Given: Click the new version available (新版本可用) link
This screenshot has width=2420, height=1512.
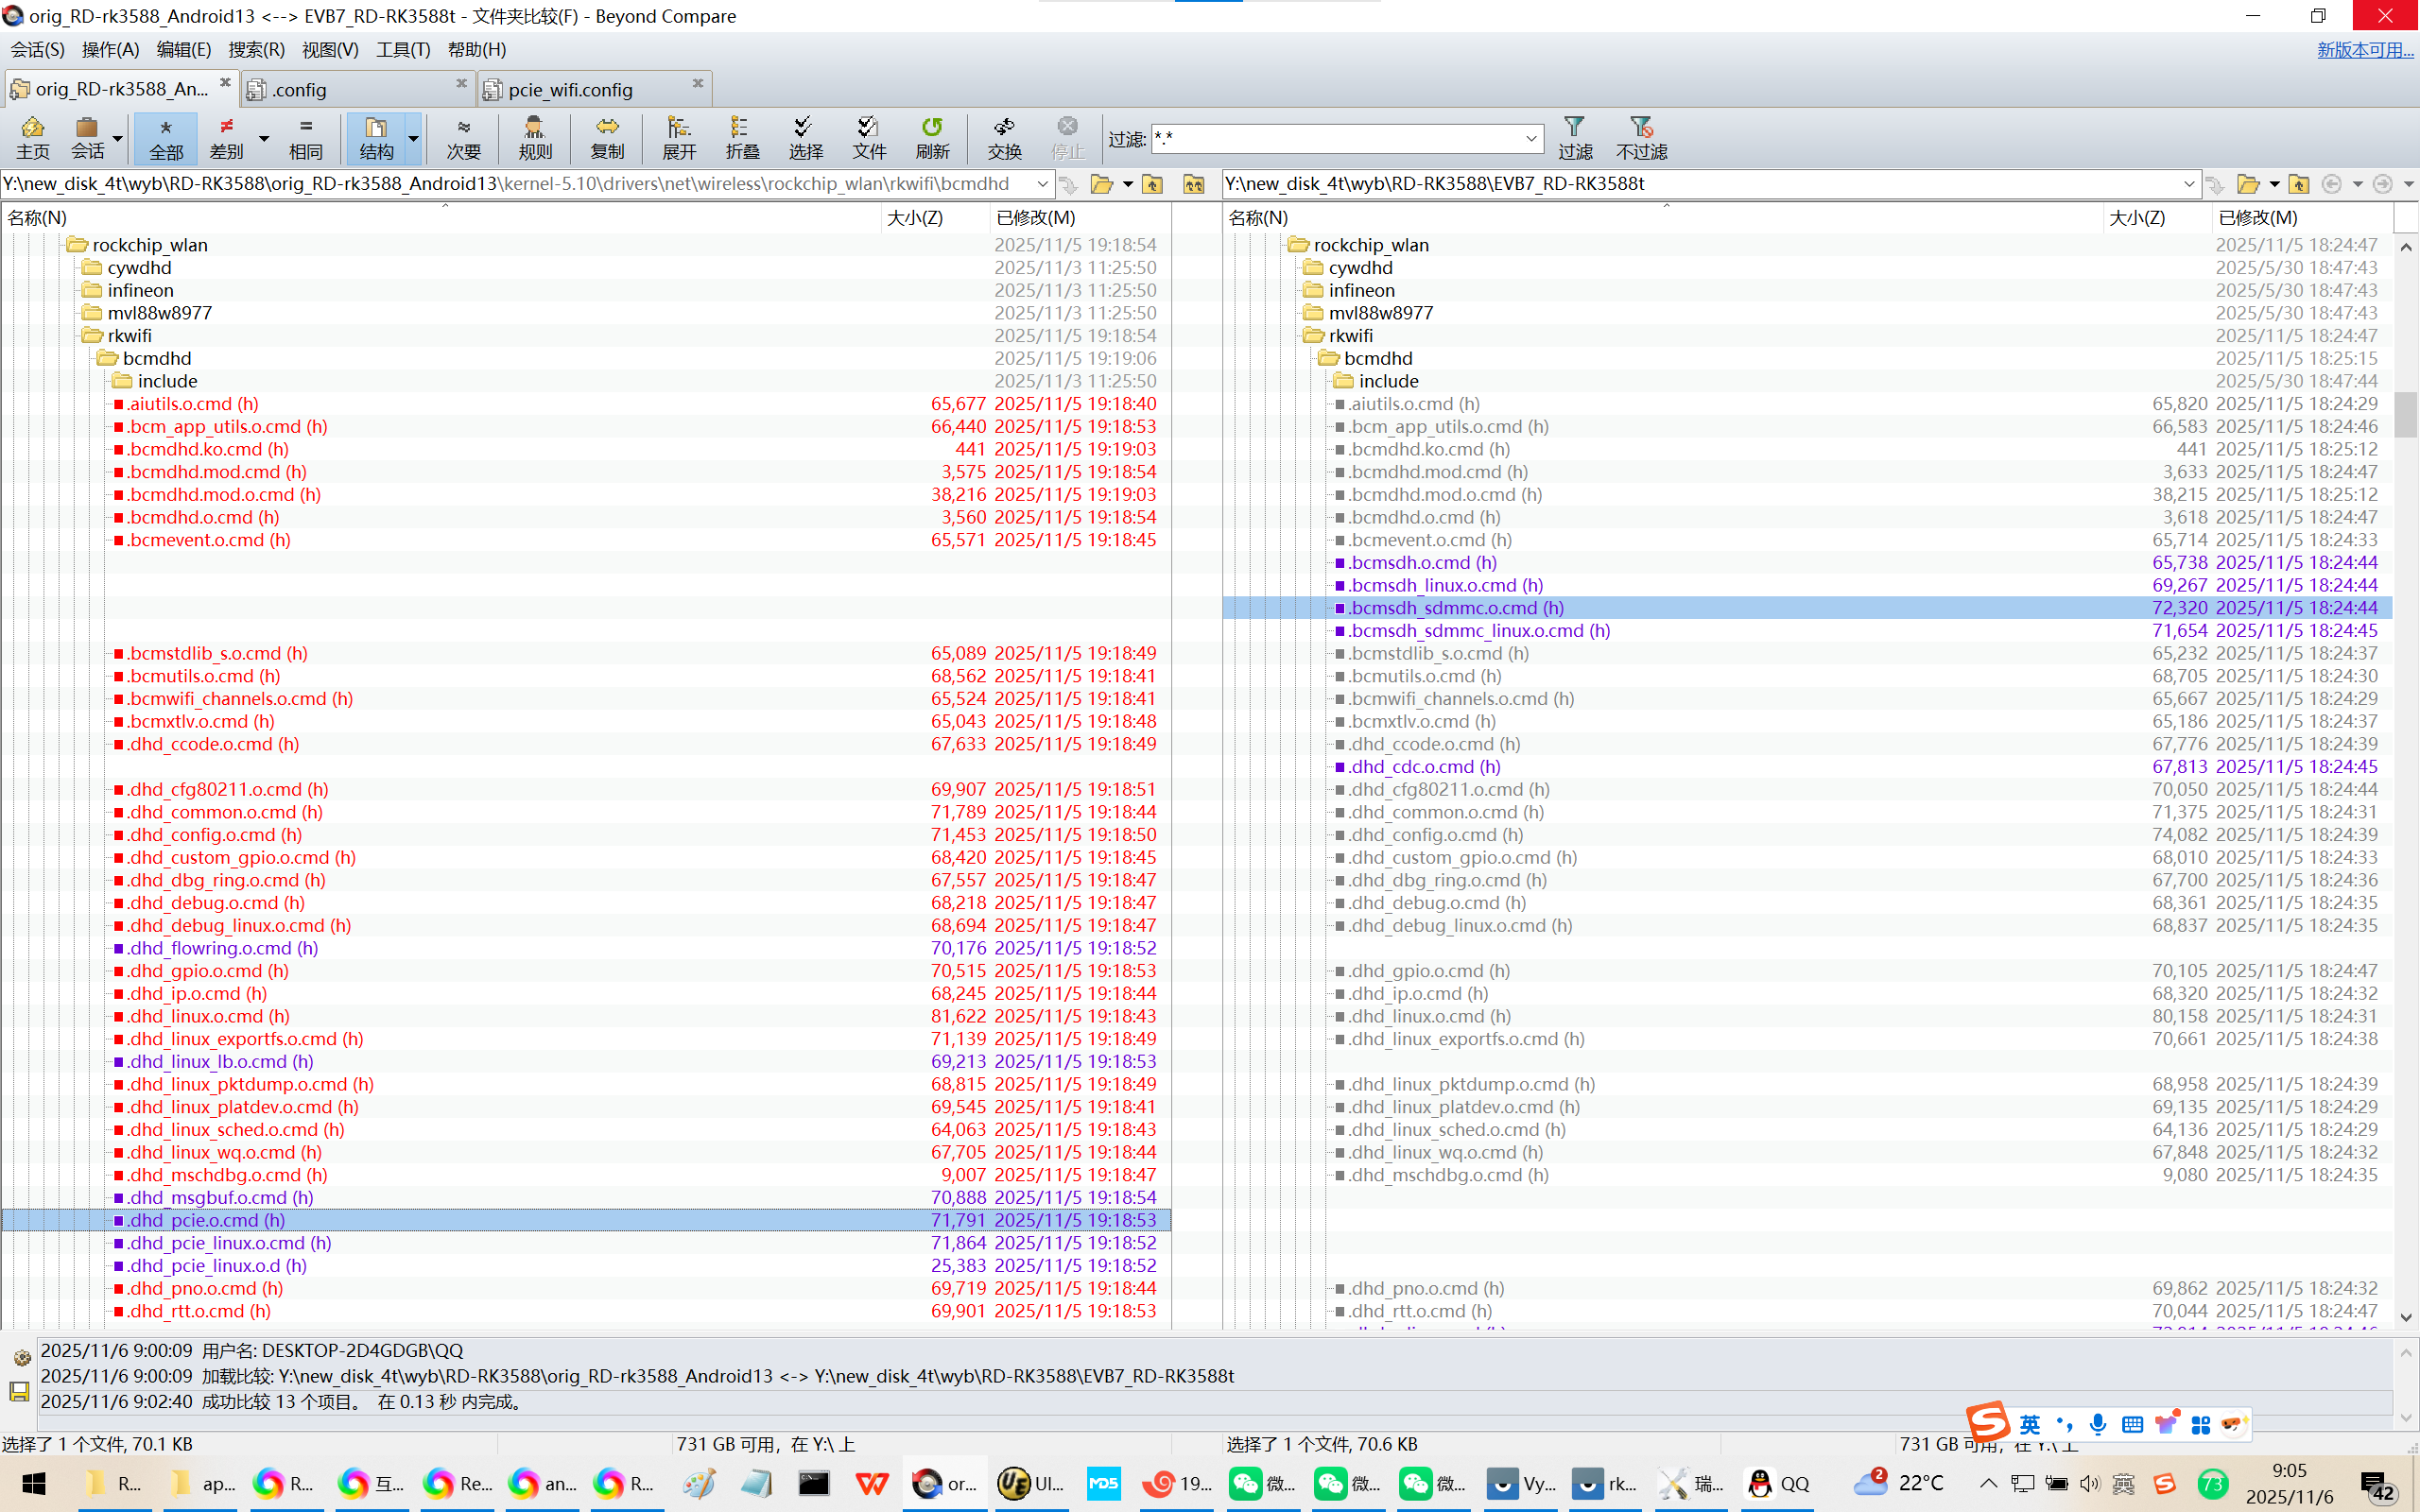Looking at the screenshot, I should tap(2364, 49).
